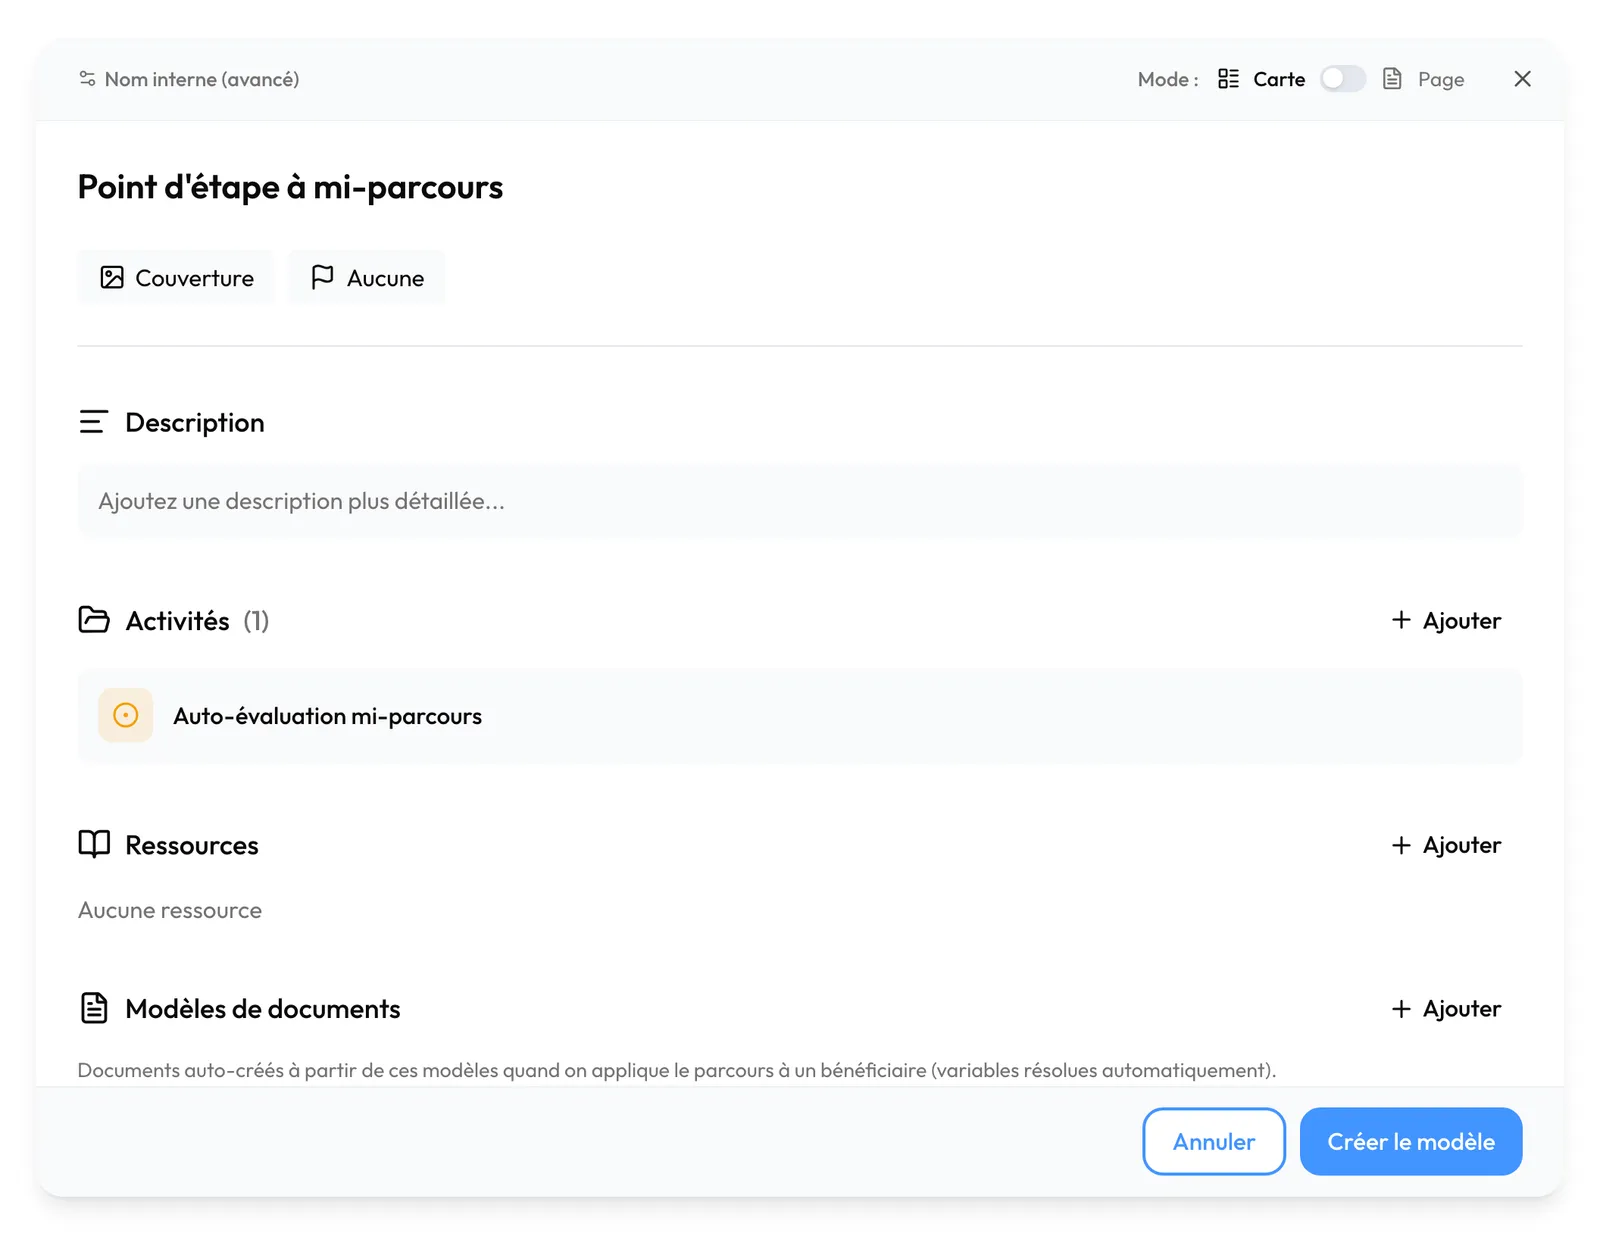Click the Description section heading
The image size is (1600, 1233).
pyautogui.click(x=195, y=422)
